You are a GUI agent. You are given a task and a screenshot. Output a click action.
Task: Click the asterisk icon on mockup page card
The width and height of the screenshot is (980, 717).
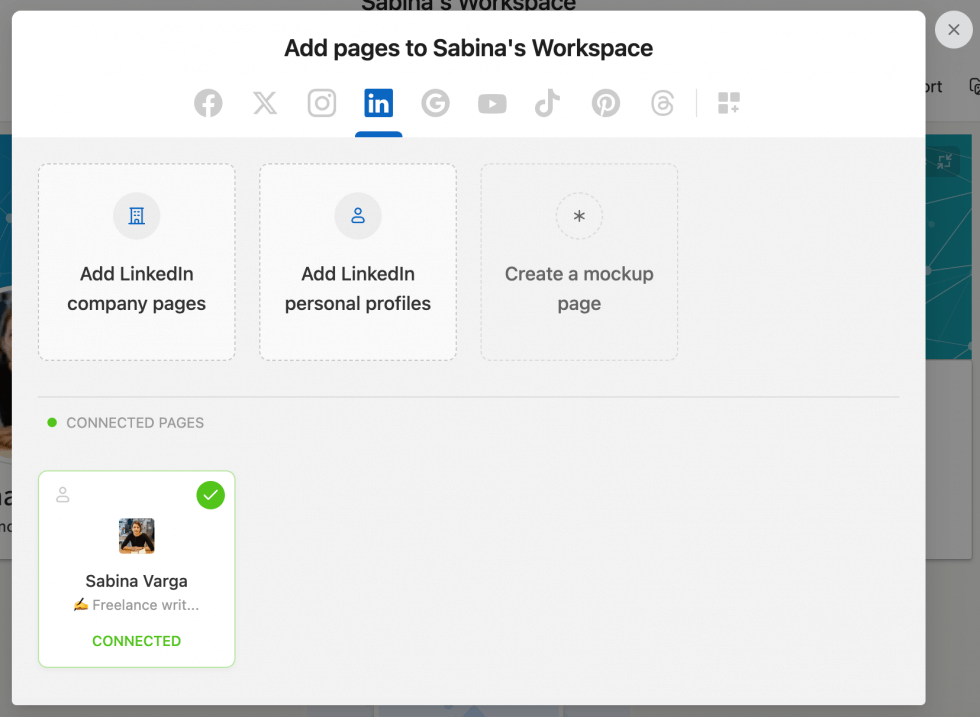click(579, 216)
